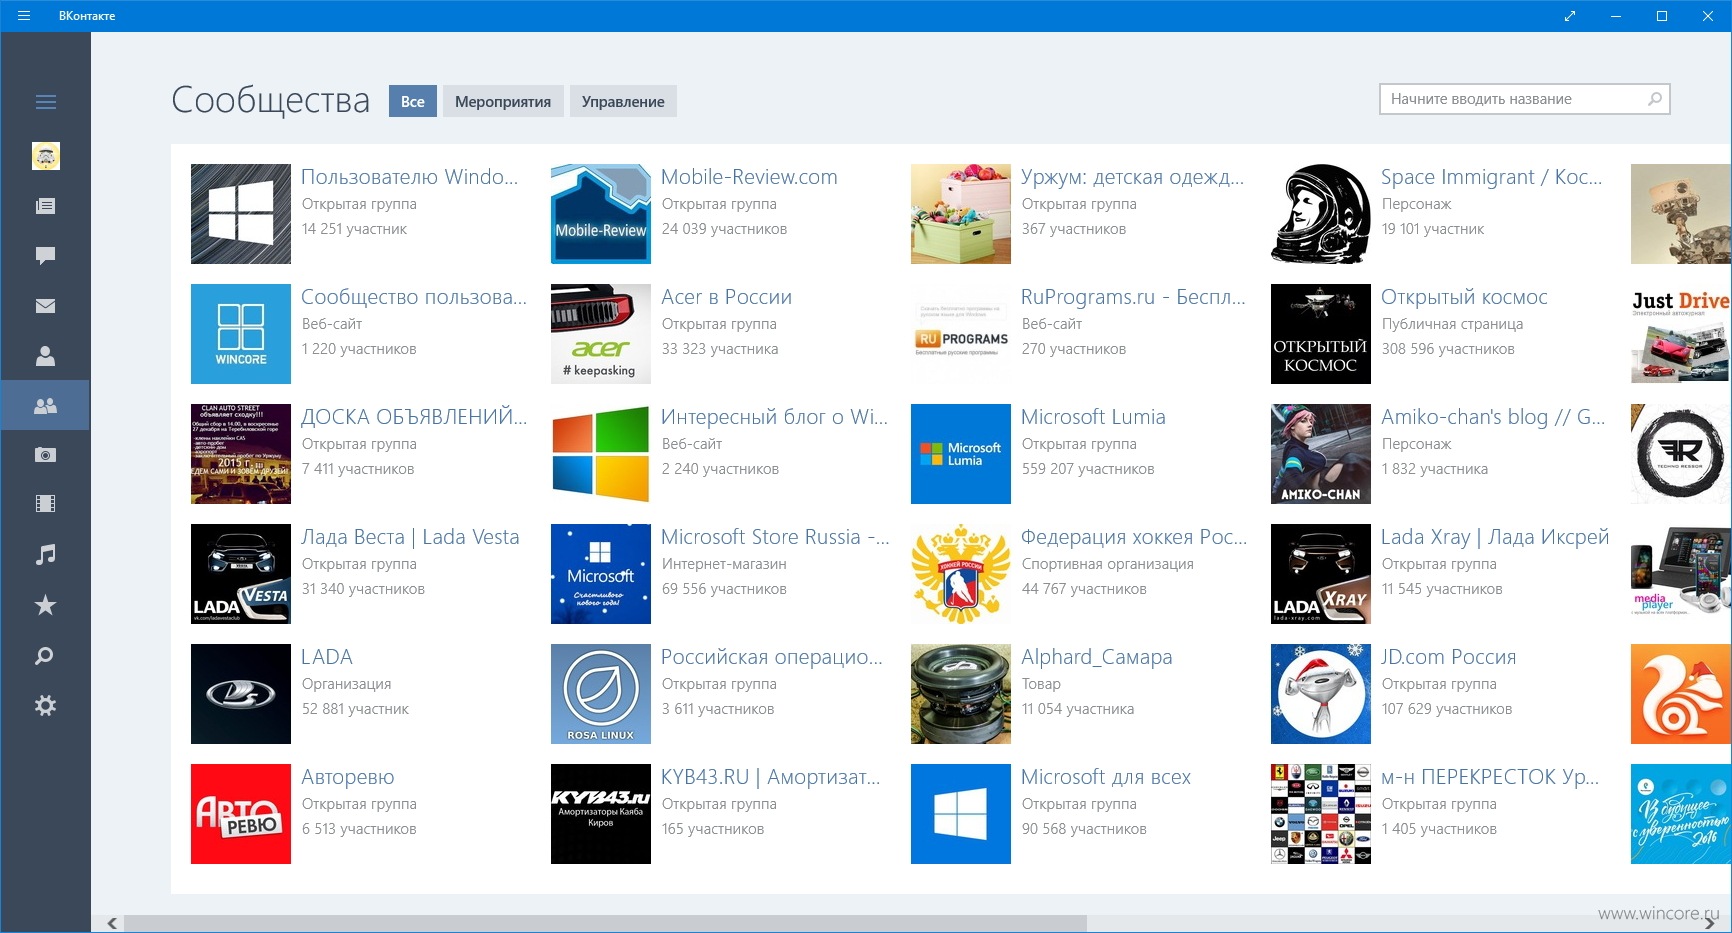Click the LADA XRAY thumbnail

(1321, 574)
